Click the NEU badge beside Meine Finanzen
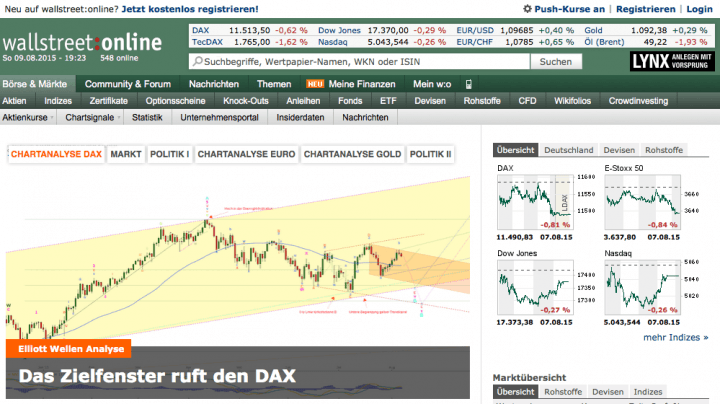 [315, 84]
